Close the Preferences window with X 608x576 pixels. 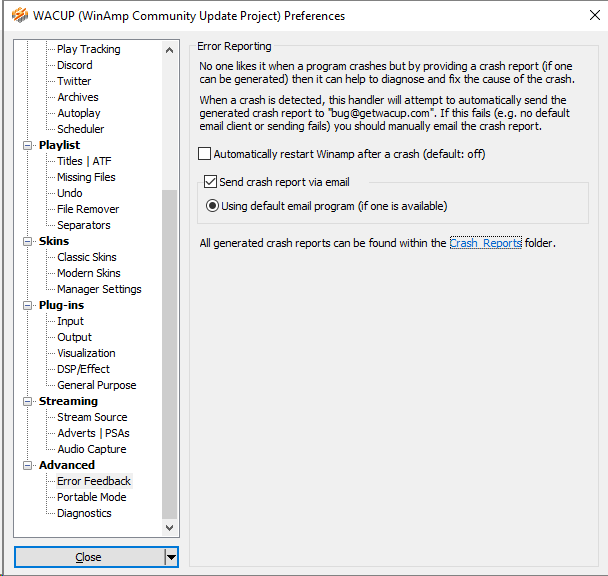click(594, 15)
